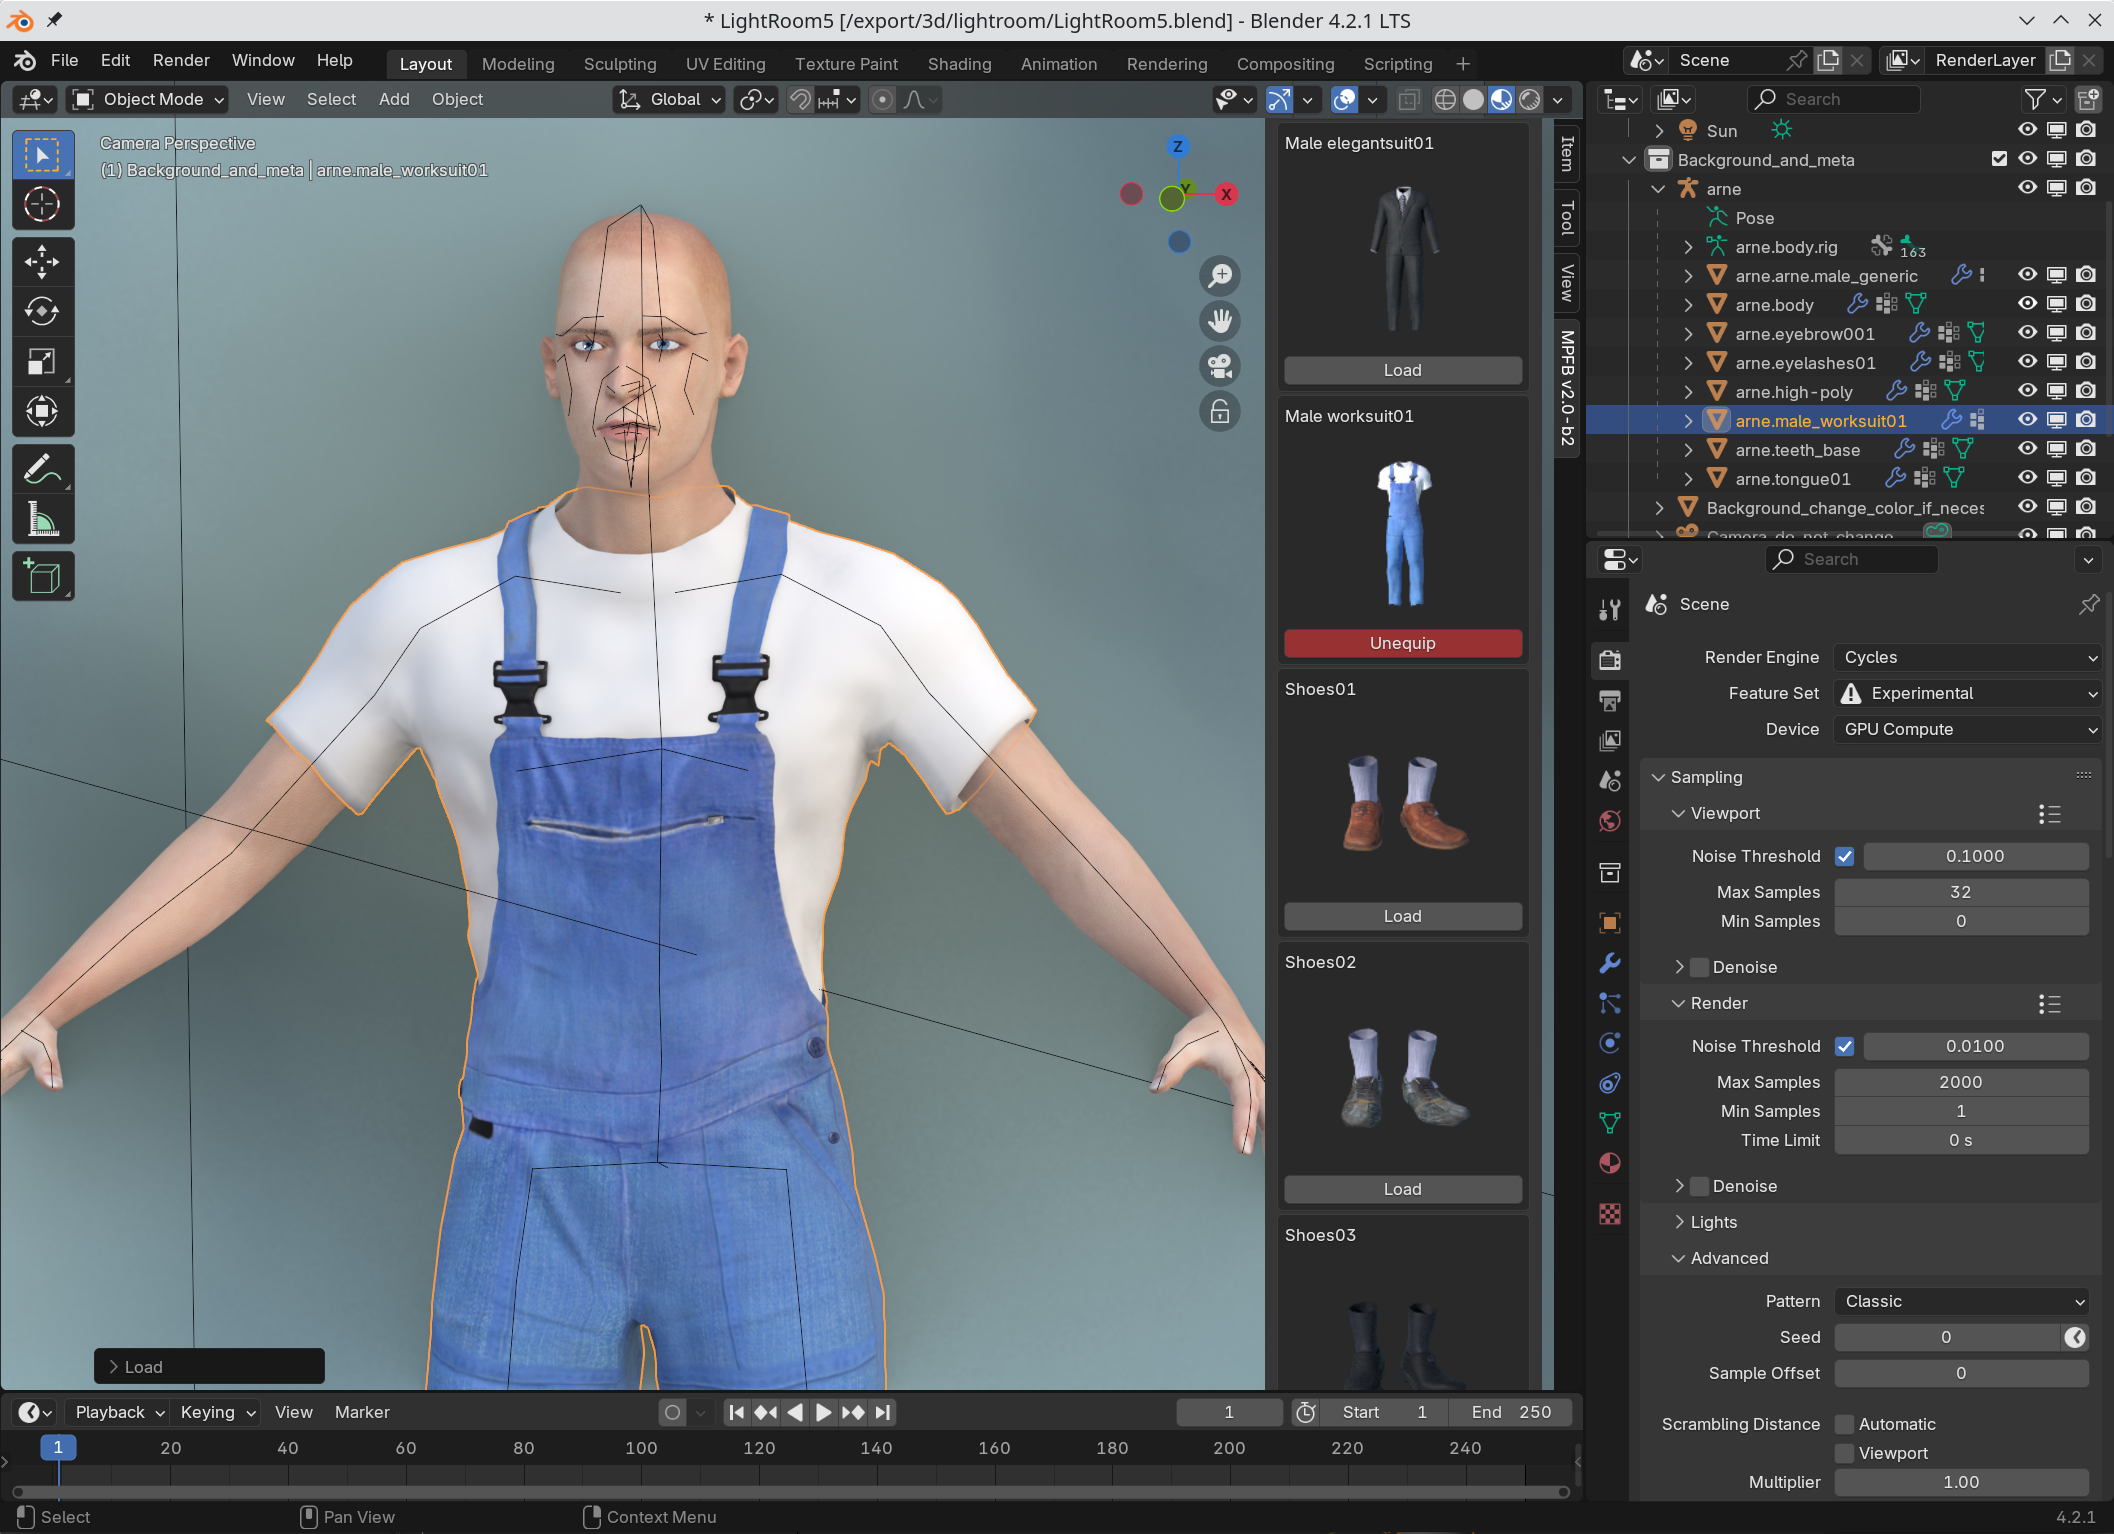Screen dimensions: 2114x1534
Task: Switch to the Shading workspace tab
Action: pos(959,64)
